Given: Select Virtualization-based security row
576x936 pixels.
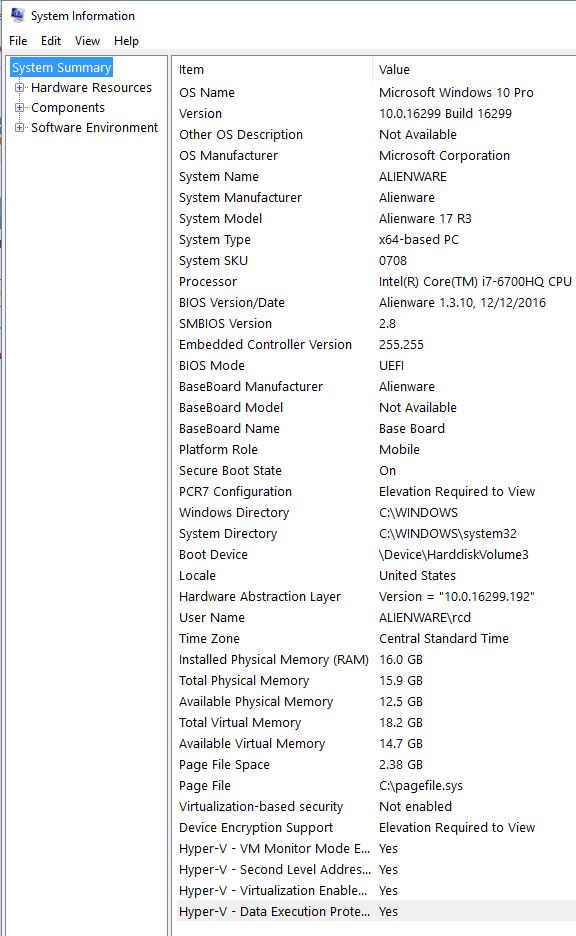Looking at the screenshot, I should tap(374, 806).
